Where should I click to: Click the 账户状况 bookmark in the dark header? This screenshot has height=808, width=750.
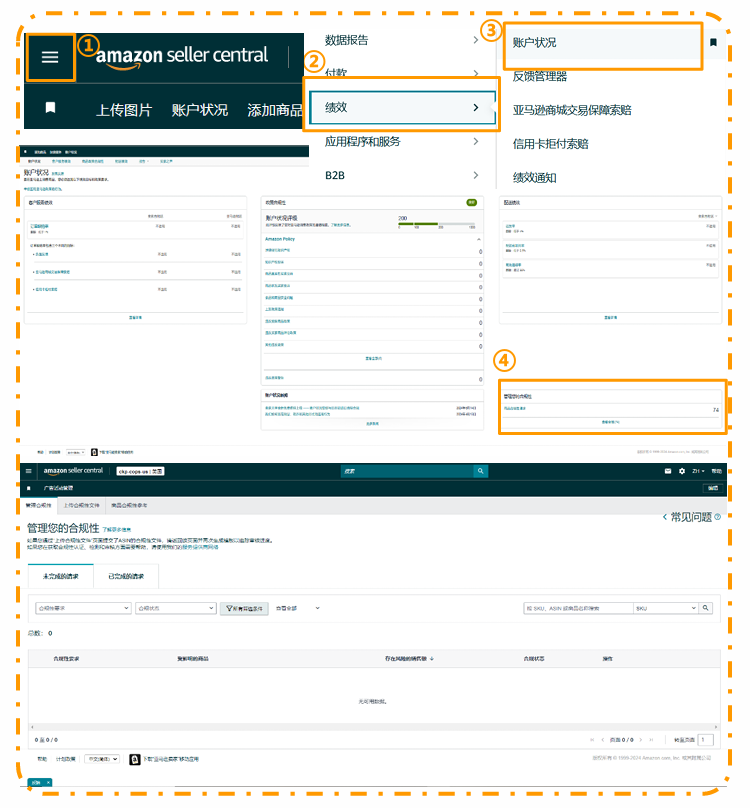(x=199, y=110)
